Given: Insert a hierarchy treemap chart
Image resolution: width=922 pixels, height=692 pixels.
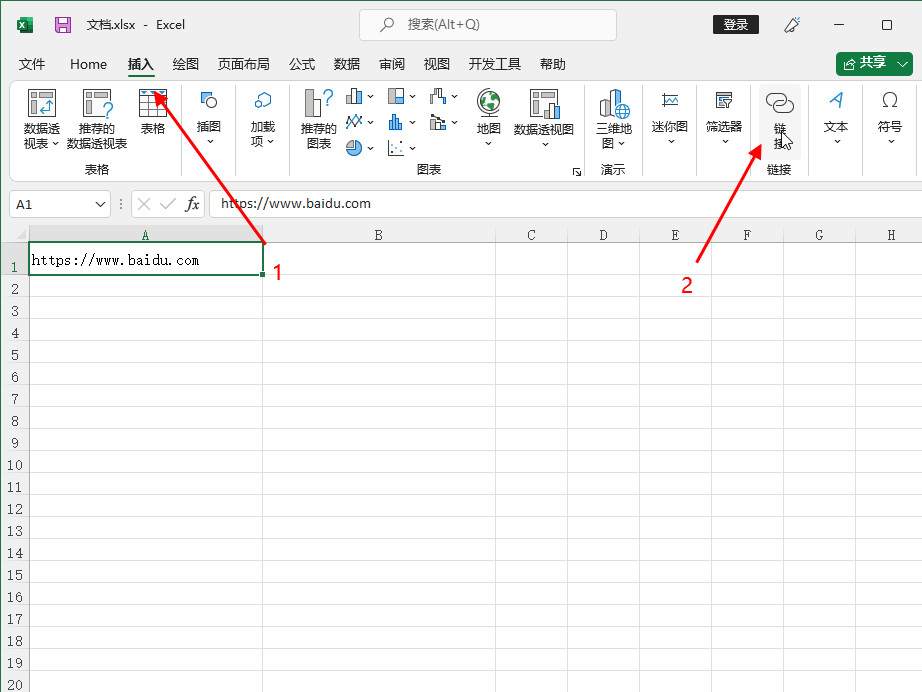Looking at the screenshot, I should [396, 96].
